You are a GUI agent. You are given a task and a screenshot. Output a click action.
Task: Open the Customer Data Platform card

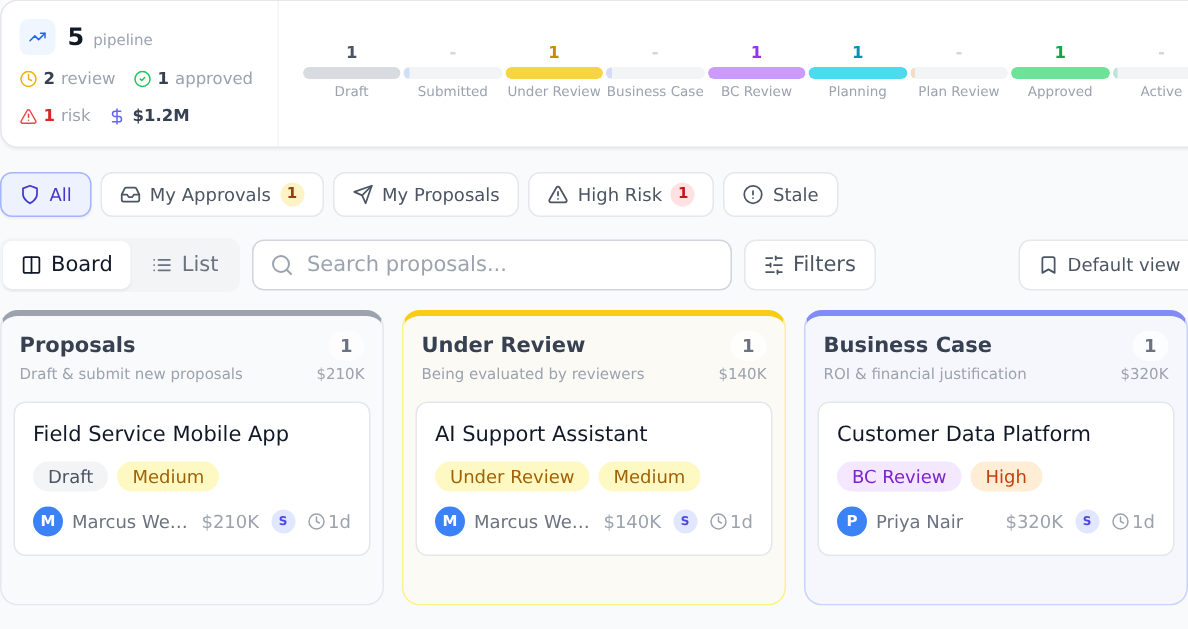(996, 479)
